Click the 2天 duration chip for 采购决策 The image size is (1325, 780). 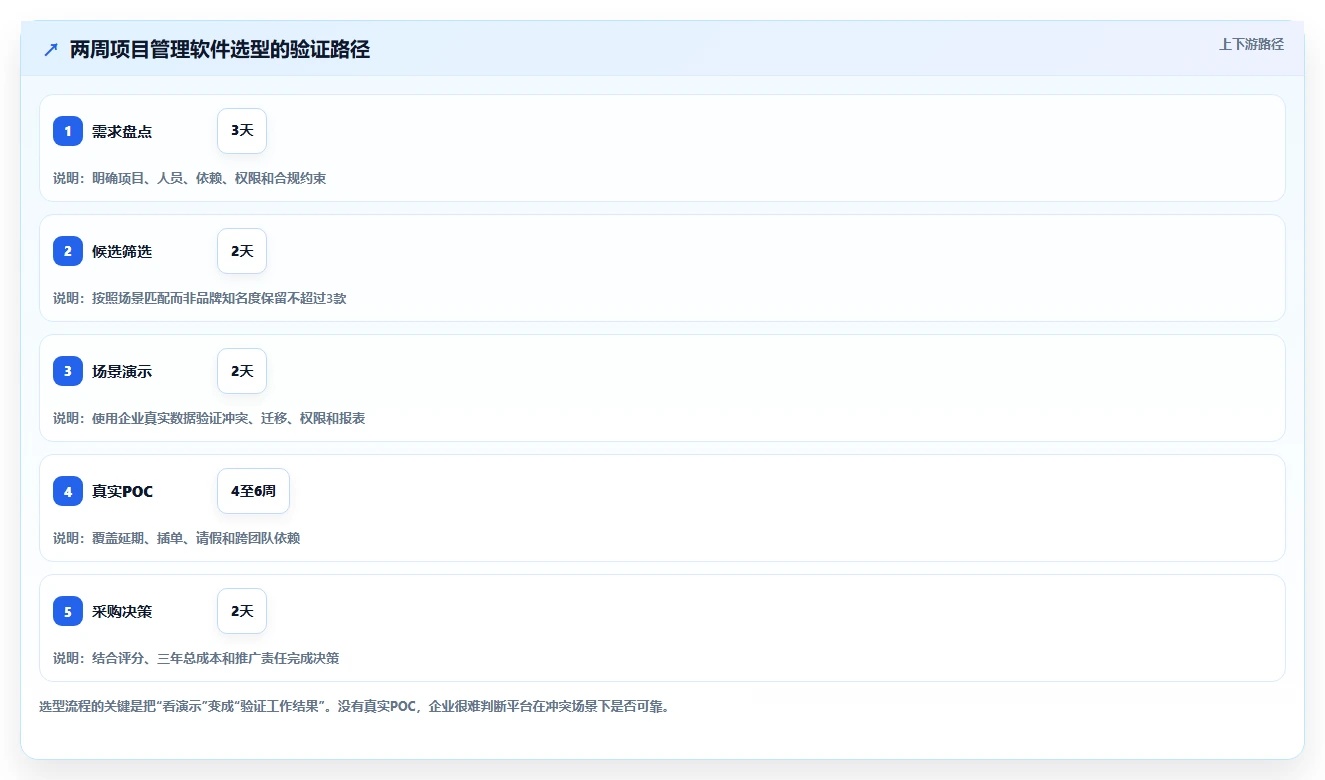pos(242,611)
